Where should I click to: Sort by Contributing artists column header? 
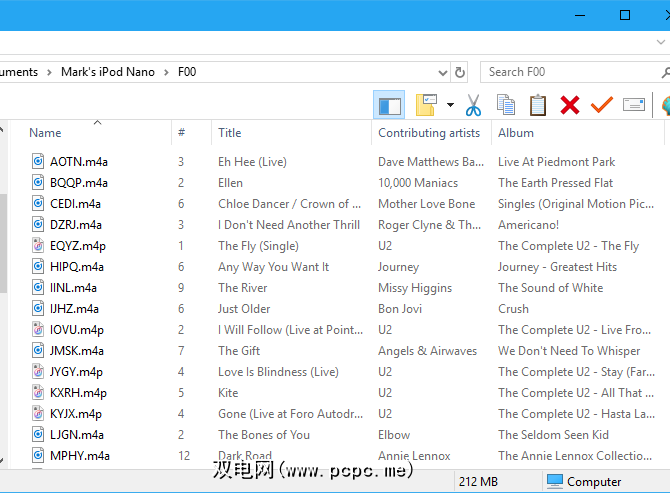(429, 133)
